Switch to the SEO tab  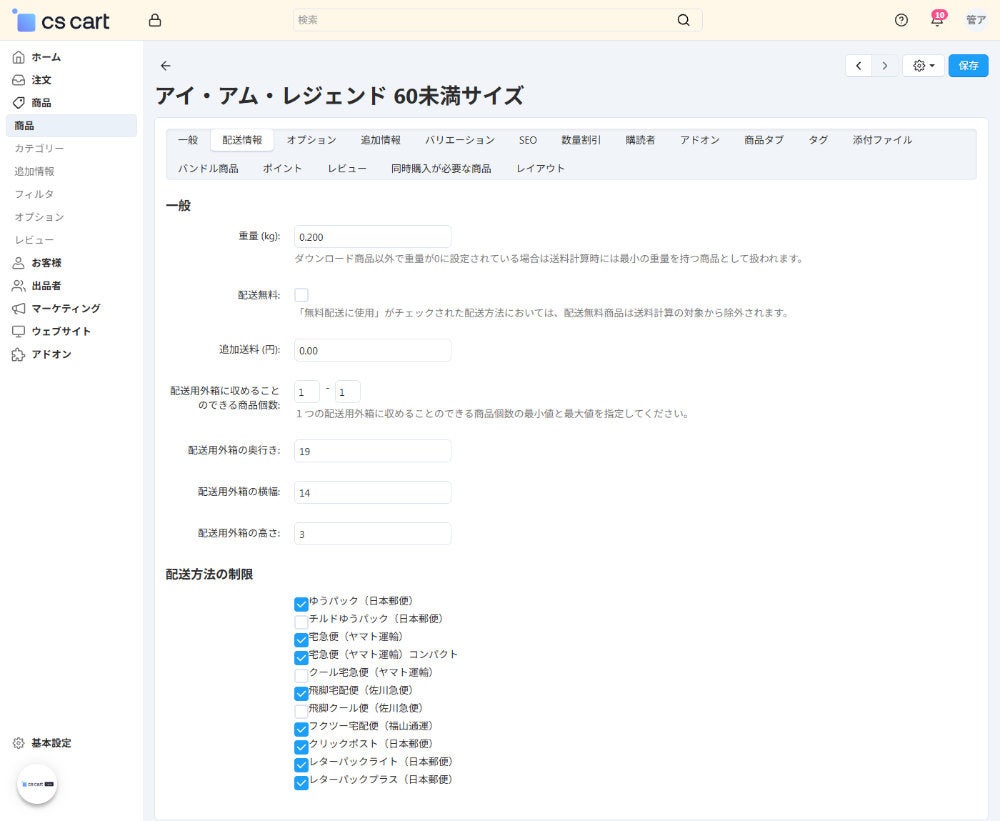[527, 140]
